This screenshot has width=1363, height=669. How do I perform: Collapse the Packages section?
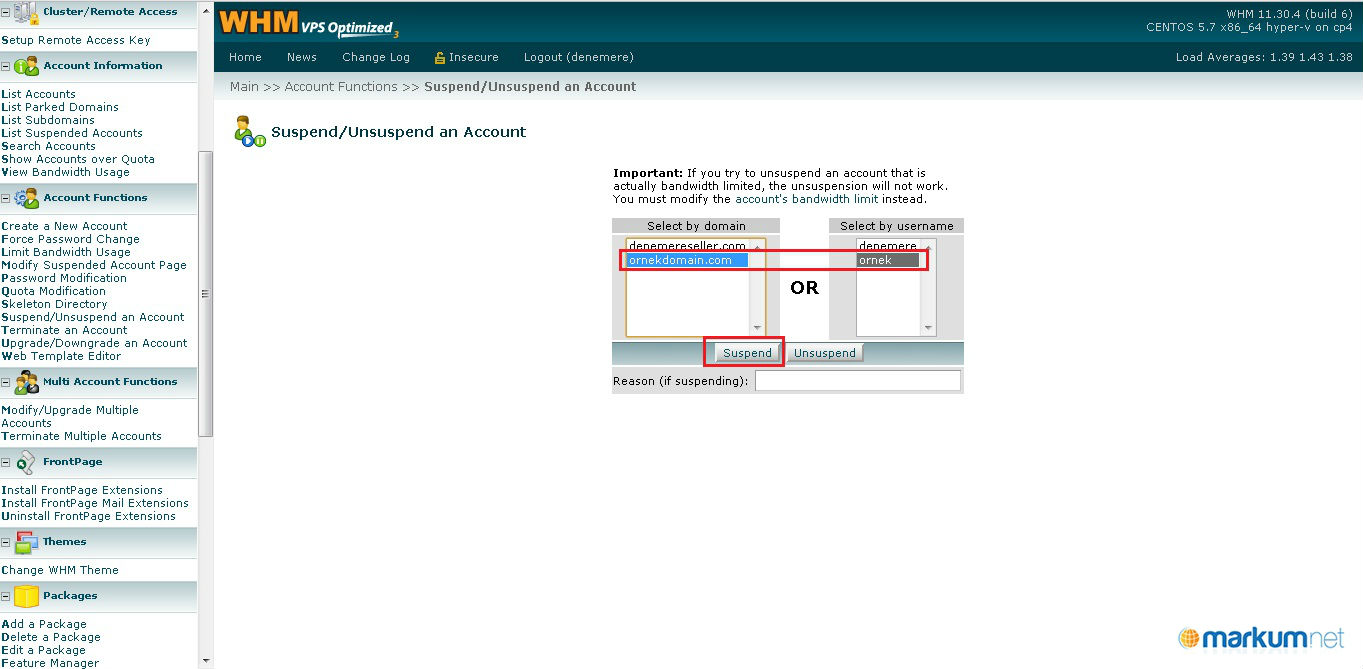(x=6, y=596)
